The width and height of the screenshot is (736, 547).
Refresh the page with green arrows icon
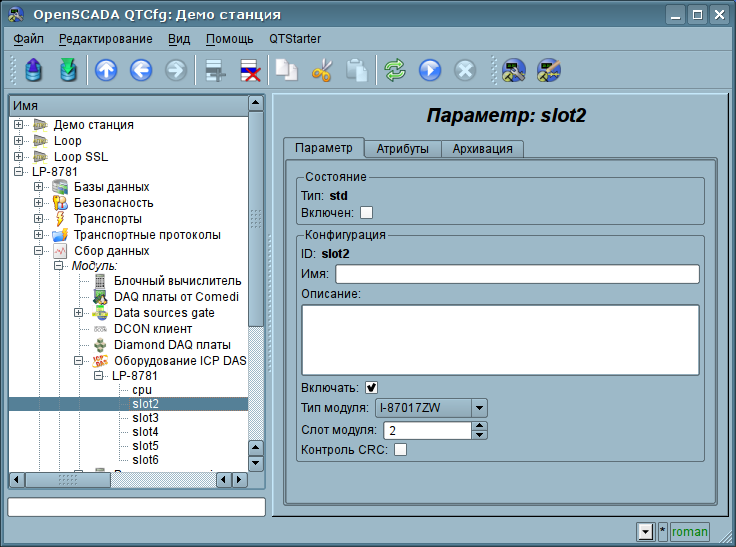pos(395,70)
